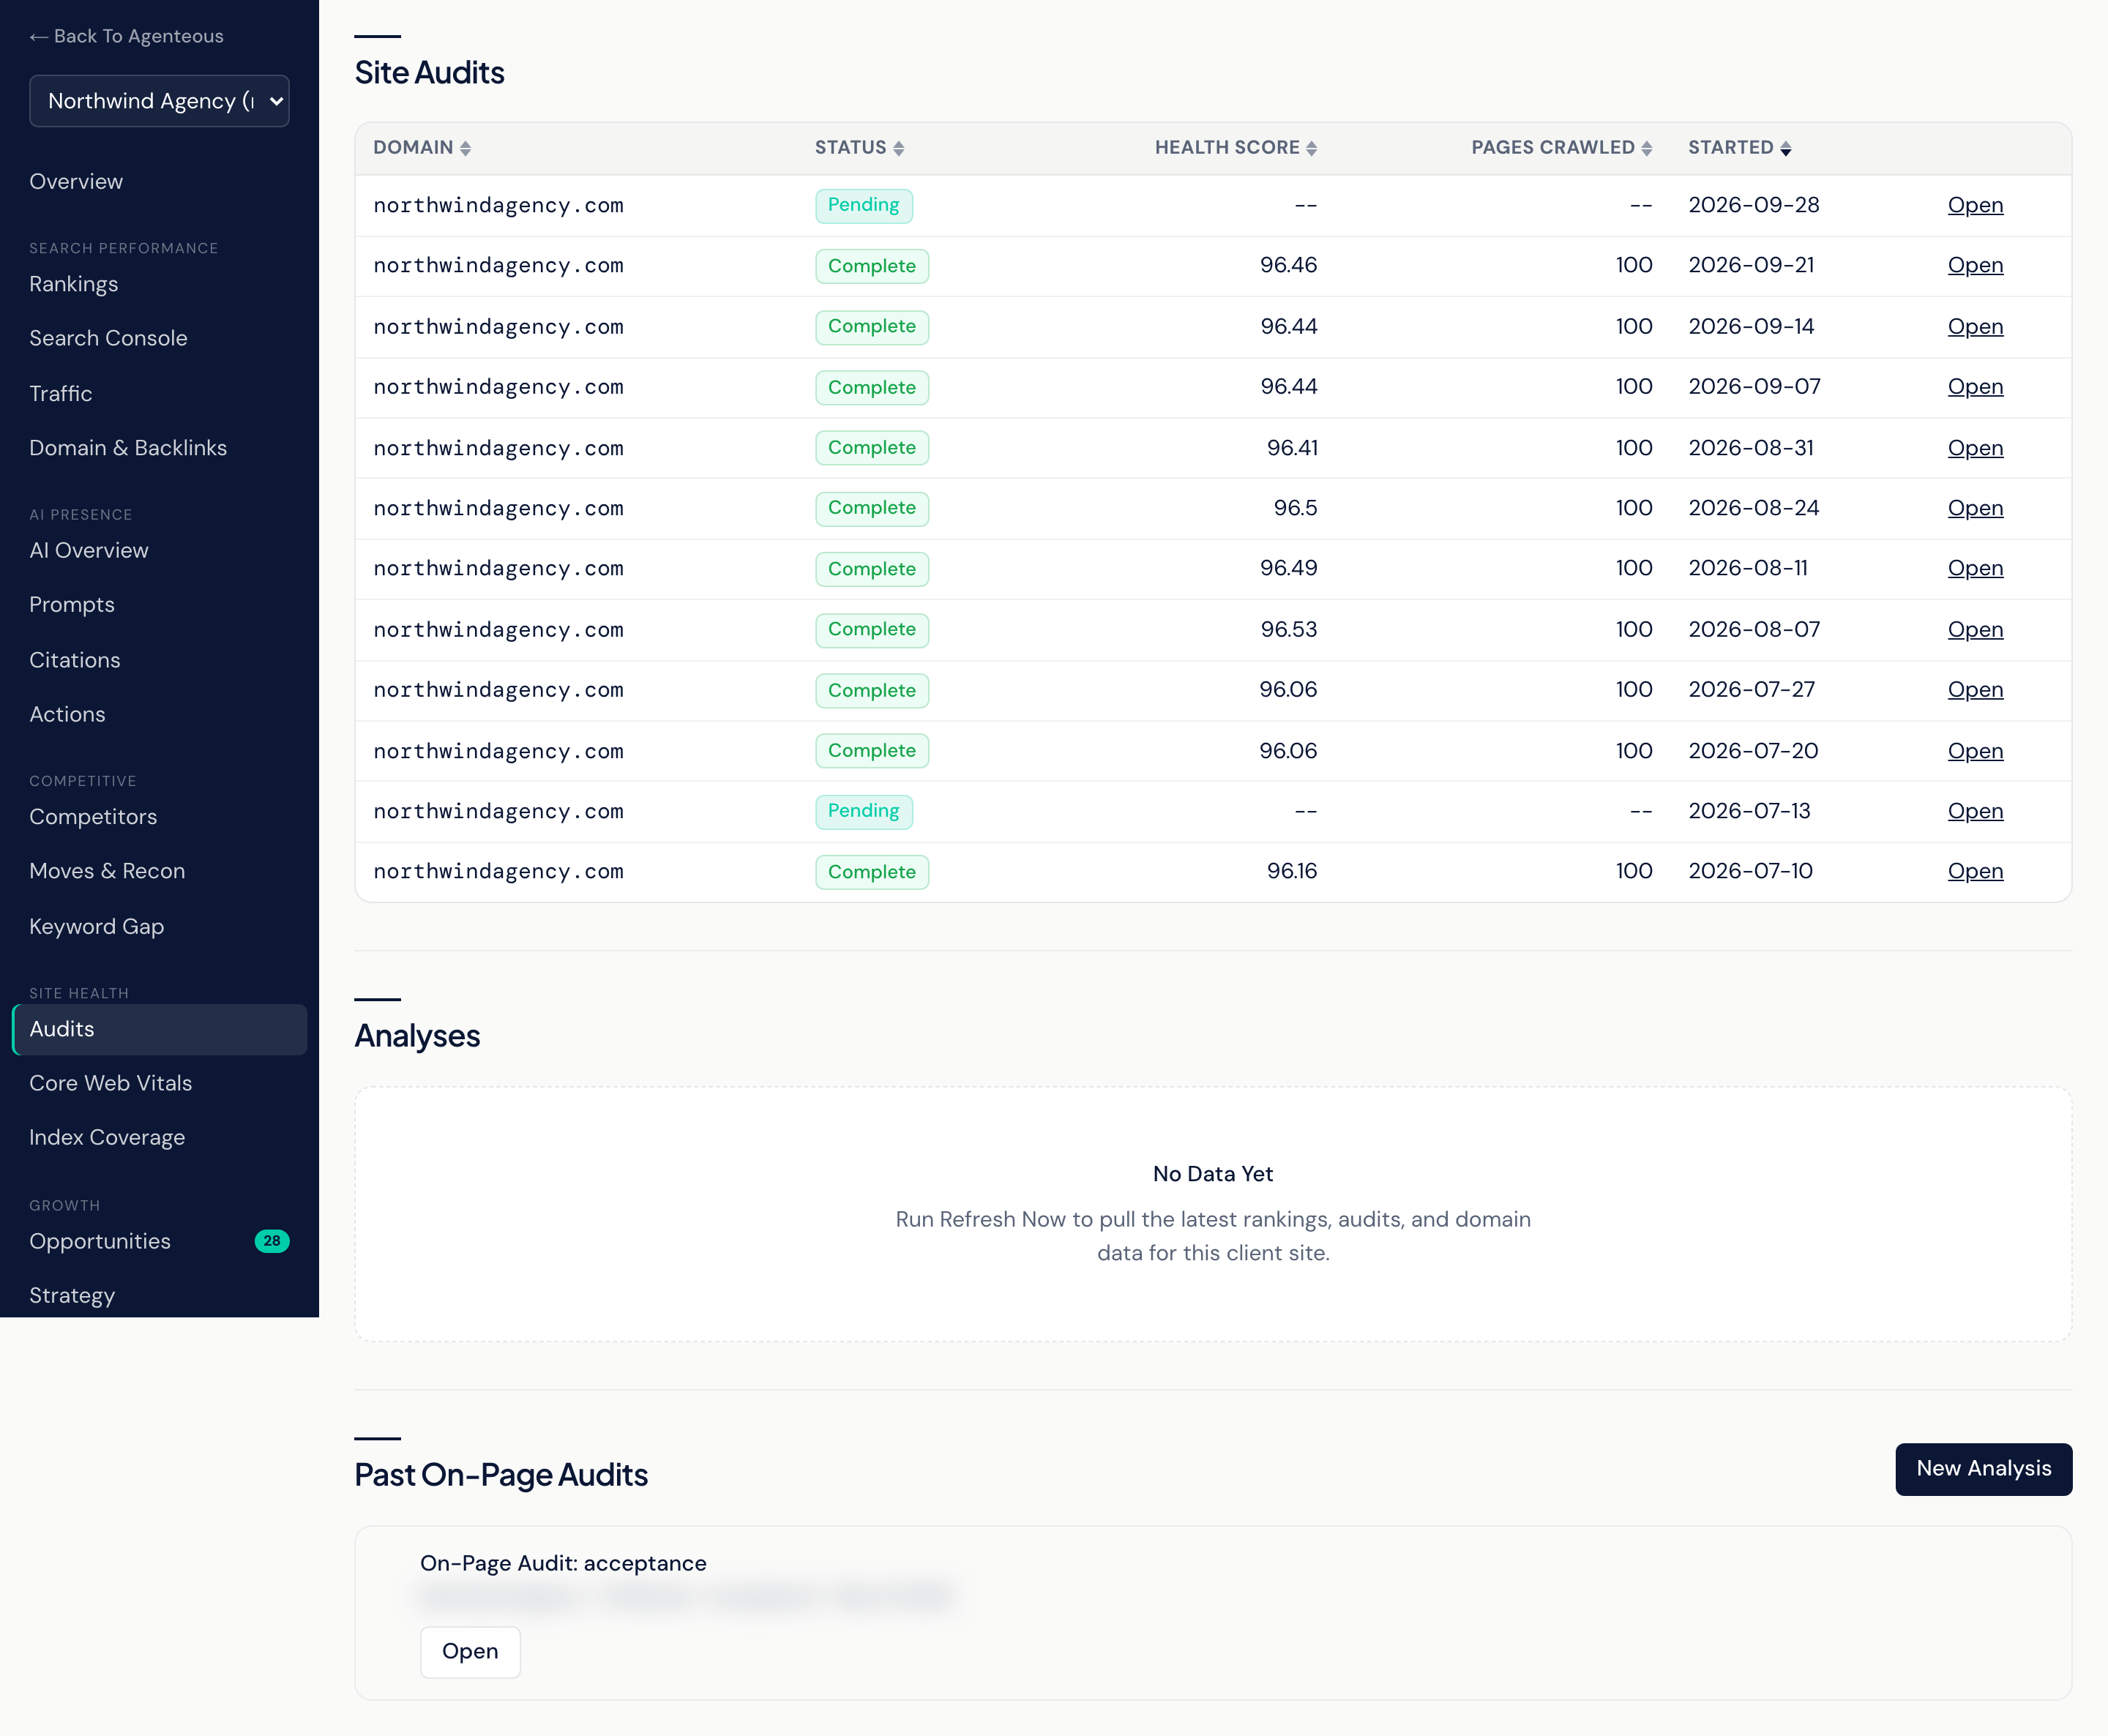Viewport: 2108px width, 1736px height.
Task: Go back to Agenteous
Action: (126, 36)
